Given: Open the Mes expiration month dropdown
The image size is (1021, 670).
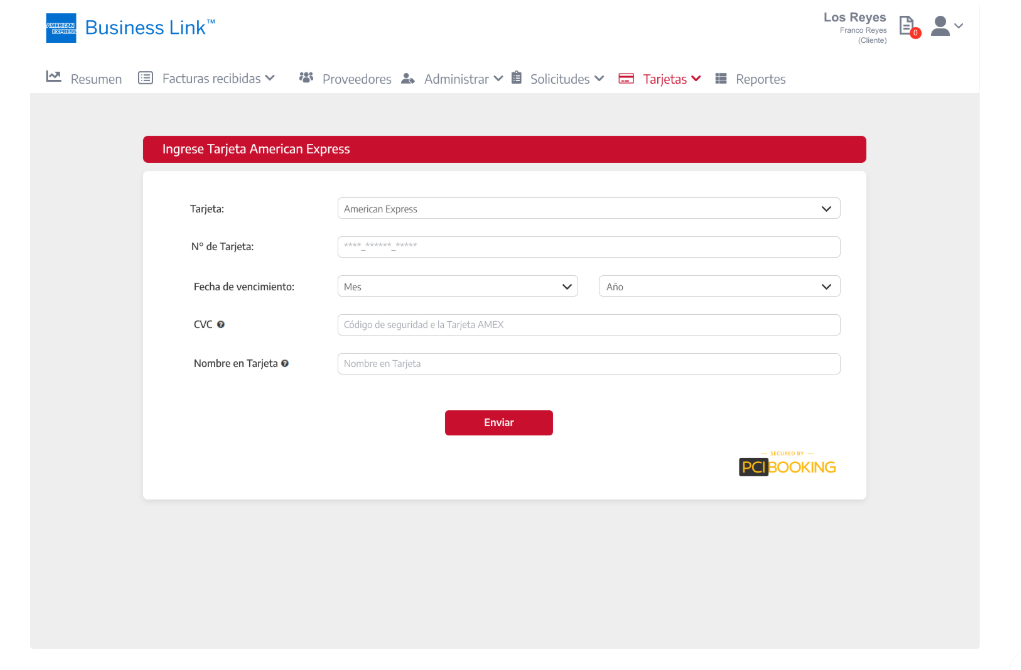Looking at the screenshot, I should (457, 287).
